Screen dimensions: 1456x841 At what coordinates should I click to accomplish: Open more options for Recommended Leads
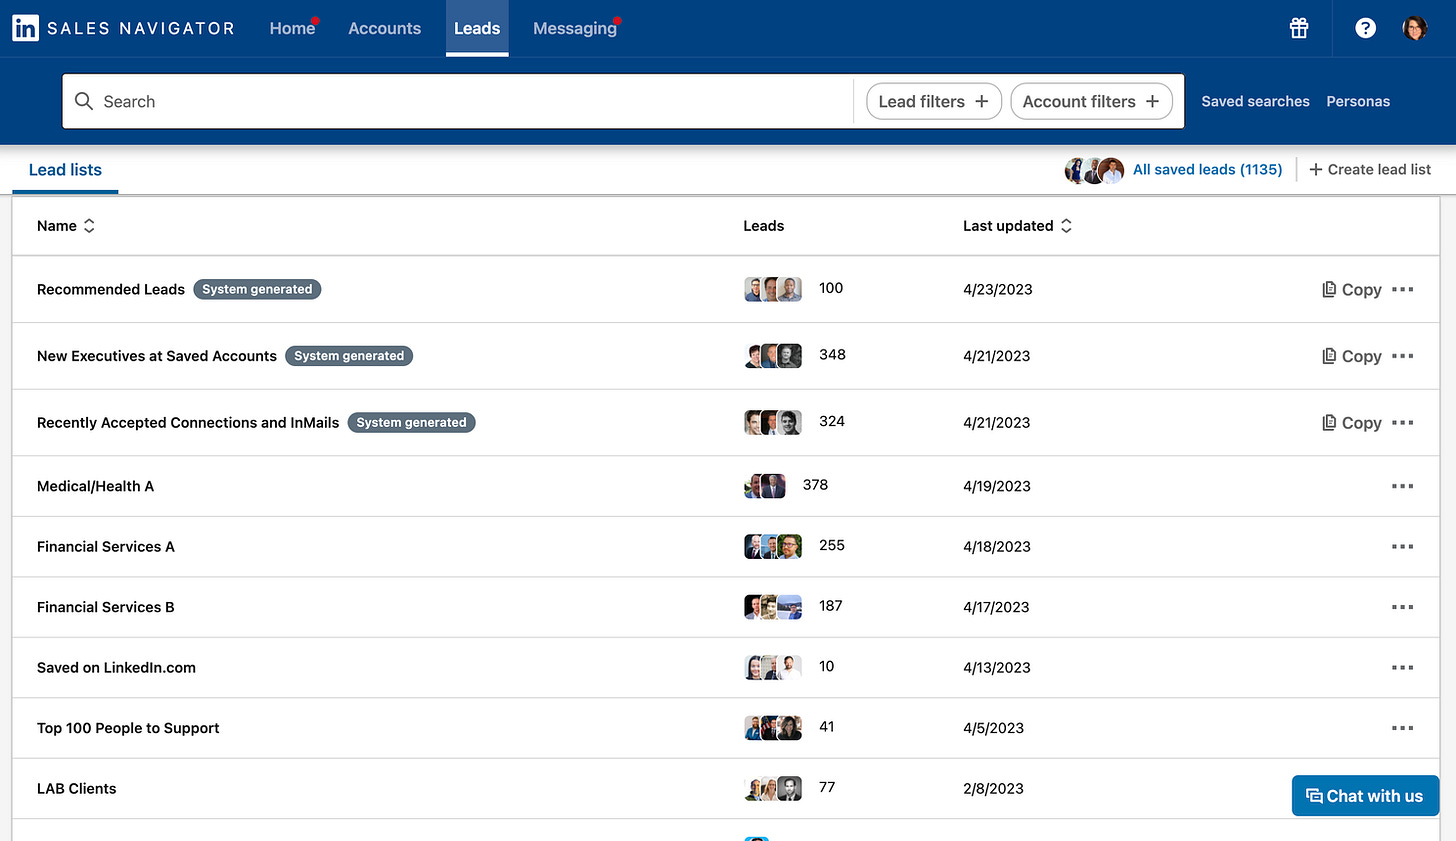pos(1403,289)
